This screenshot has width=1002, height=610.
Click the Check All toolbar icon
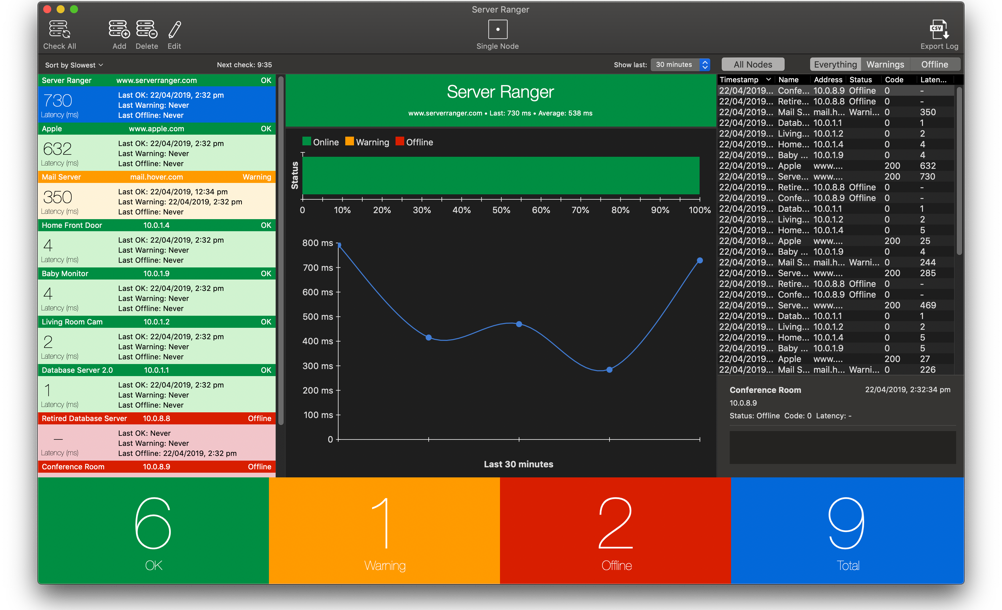tap(59, 31)
